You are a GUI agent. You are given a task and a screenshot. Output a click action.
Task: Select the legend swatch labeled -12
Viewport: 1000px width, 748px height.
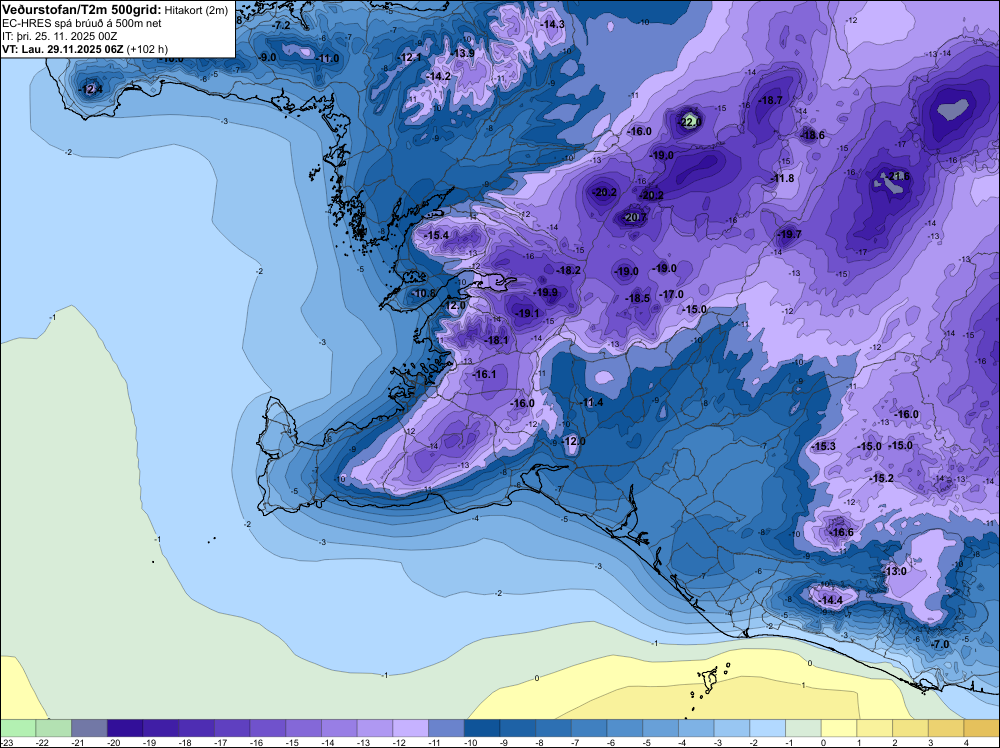[411, 728]
